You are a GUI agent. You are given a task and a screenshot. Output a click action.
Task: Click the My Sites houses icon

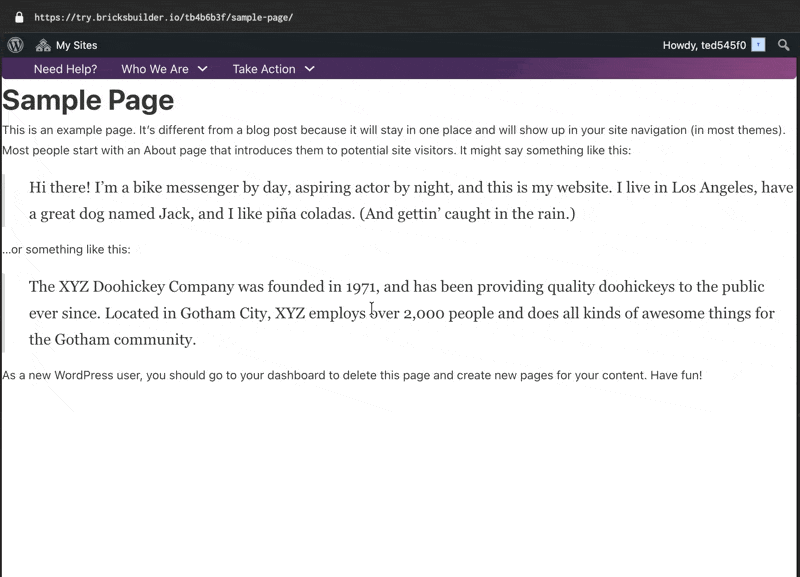tap(43, 45)
